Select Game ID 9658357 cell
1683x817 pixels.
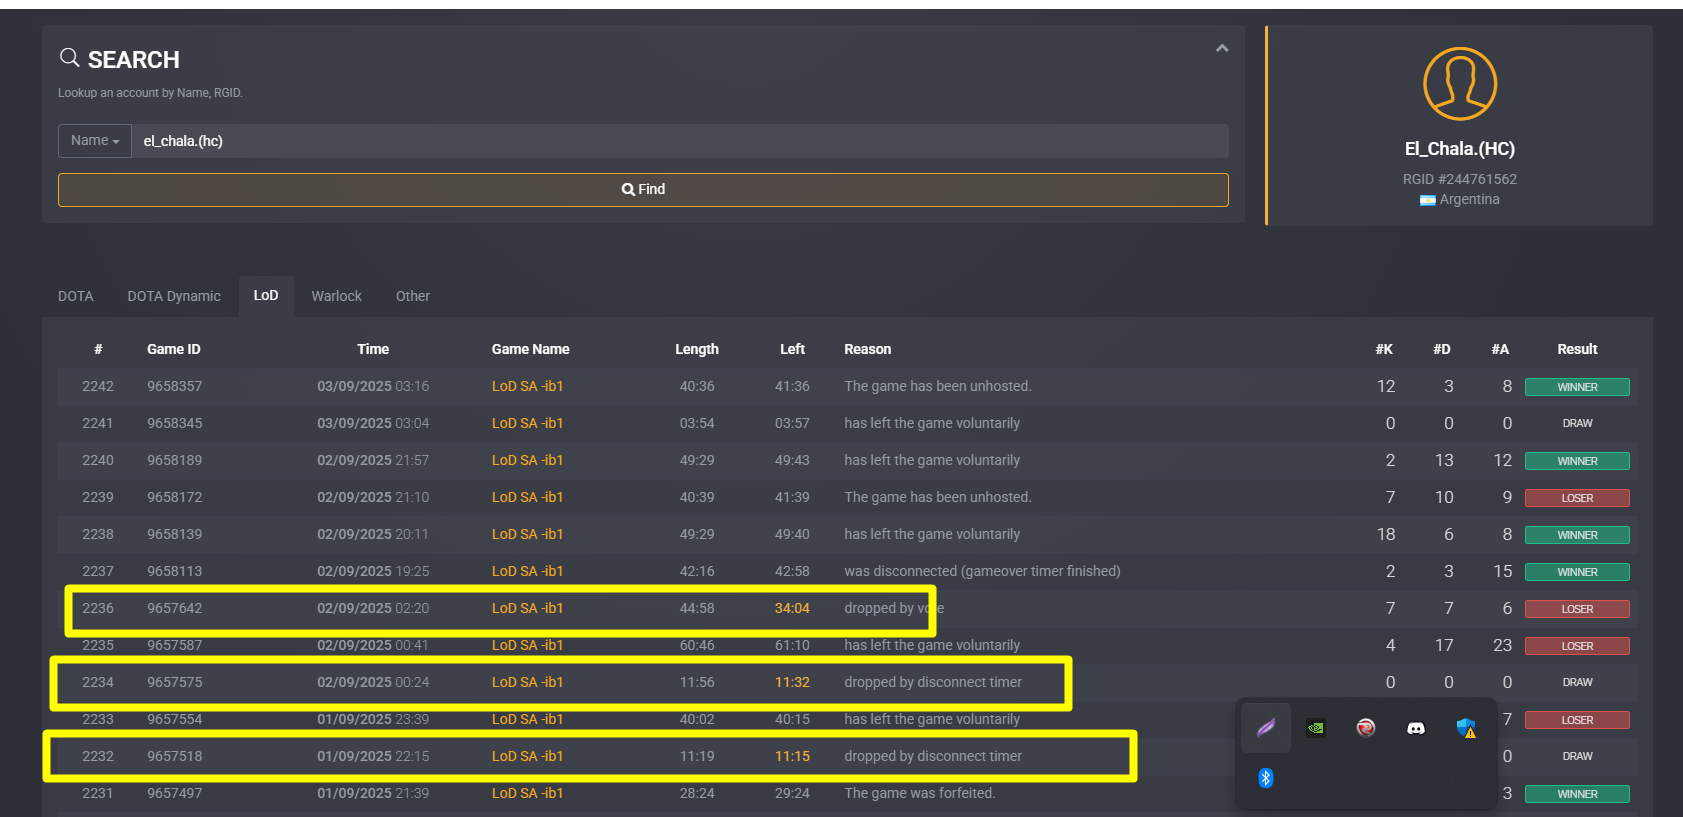coord(175,386)
